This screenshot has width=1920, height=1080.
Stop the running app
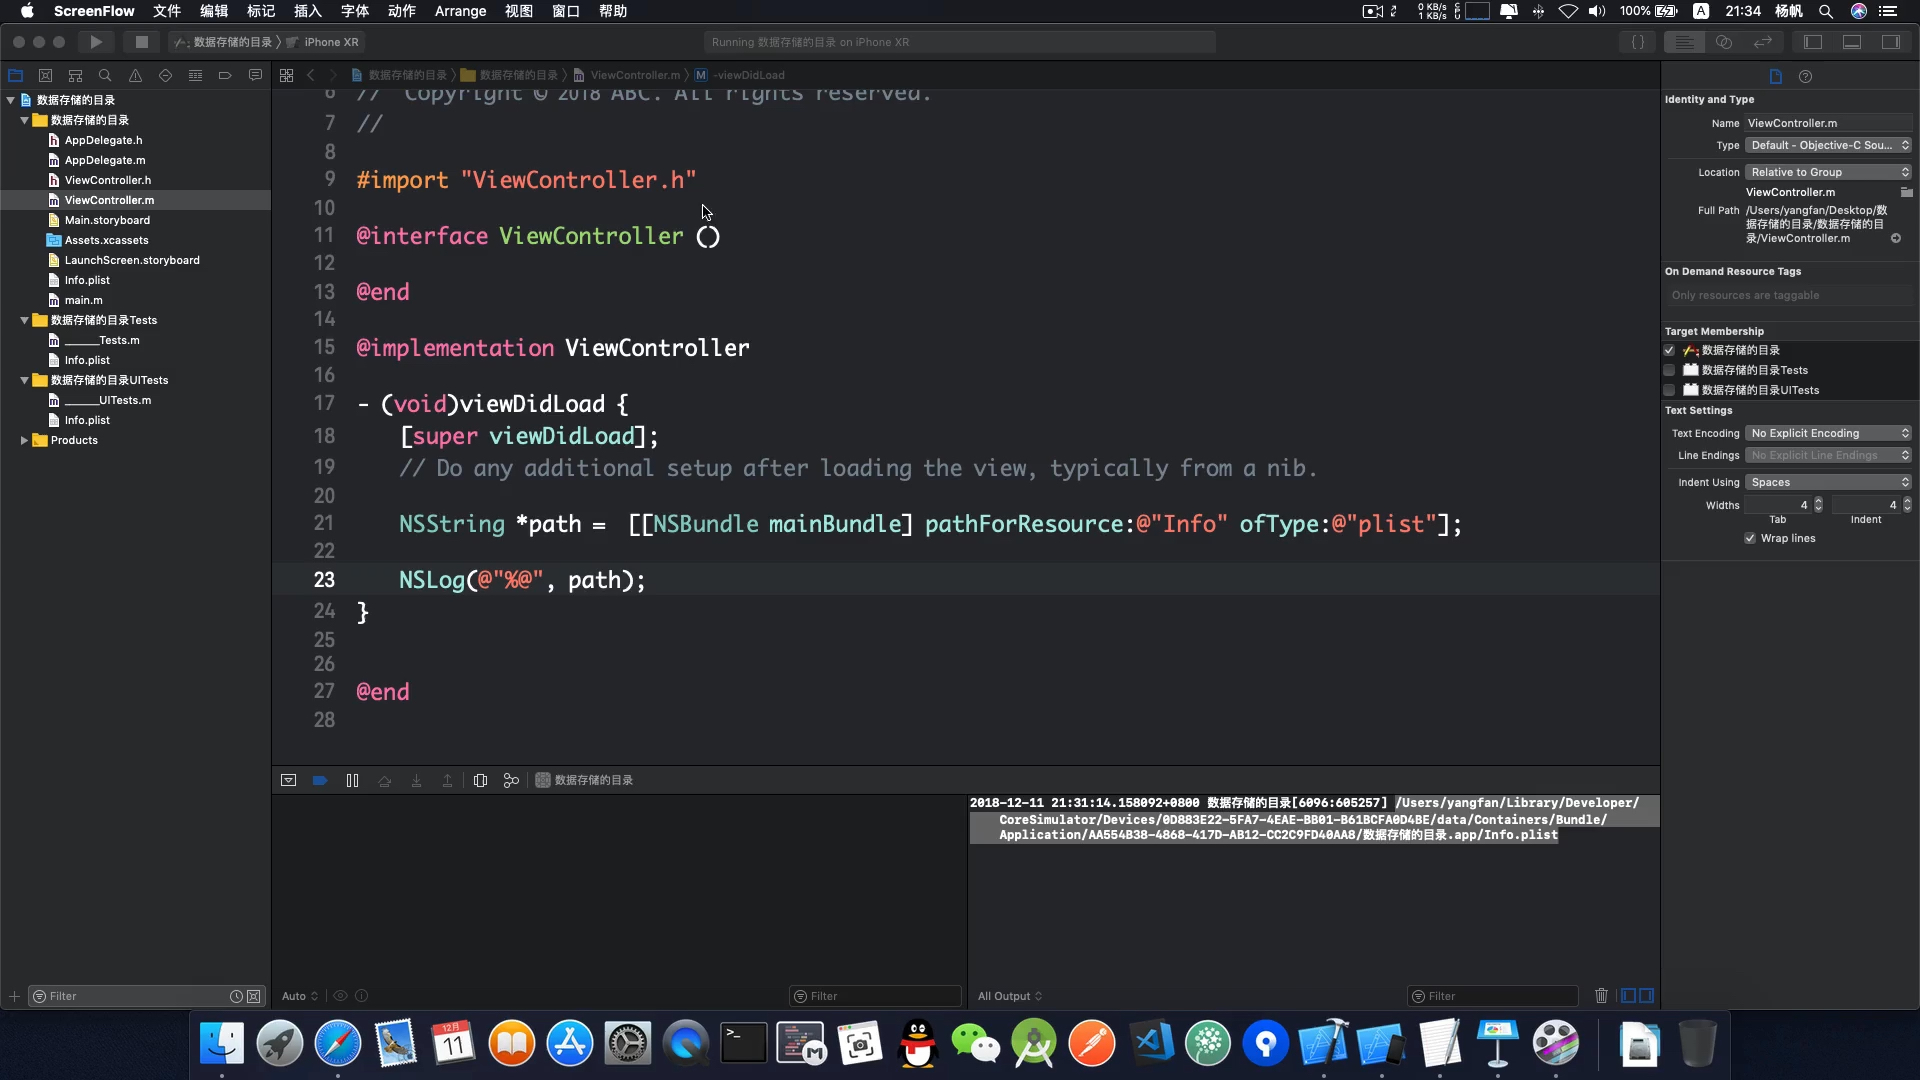click(141, 42)
